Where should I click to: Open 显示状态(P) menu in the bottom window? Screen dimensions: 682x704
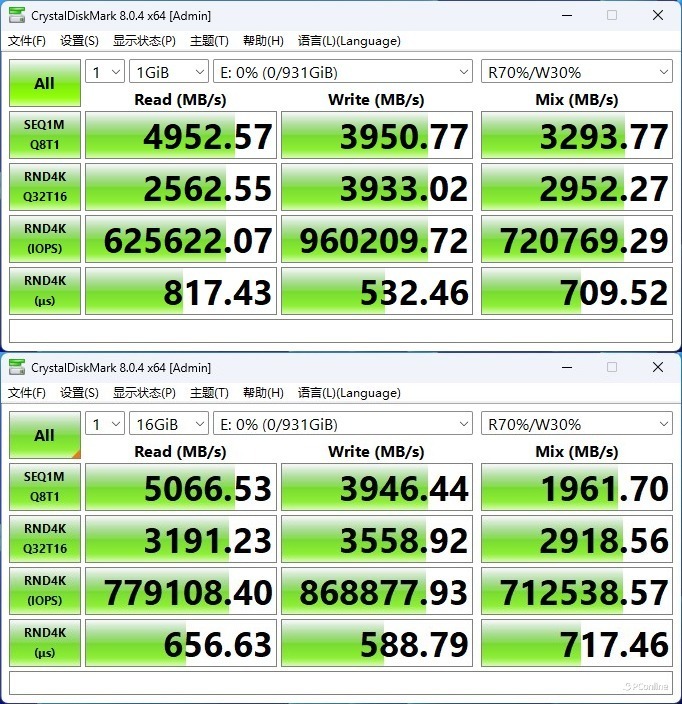144,393
